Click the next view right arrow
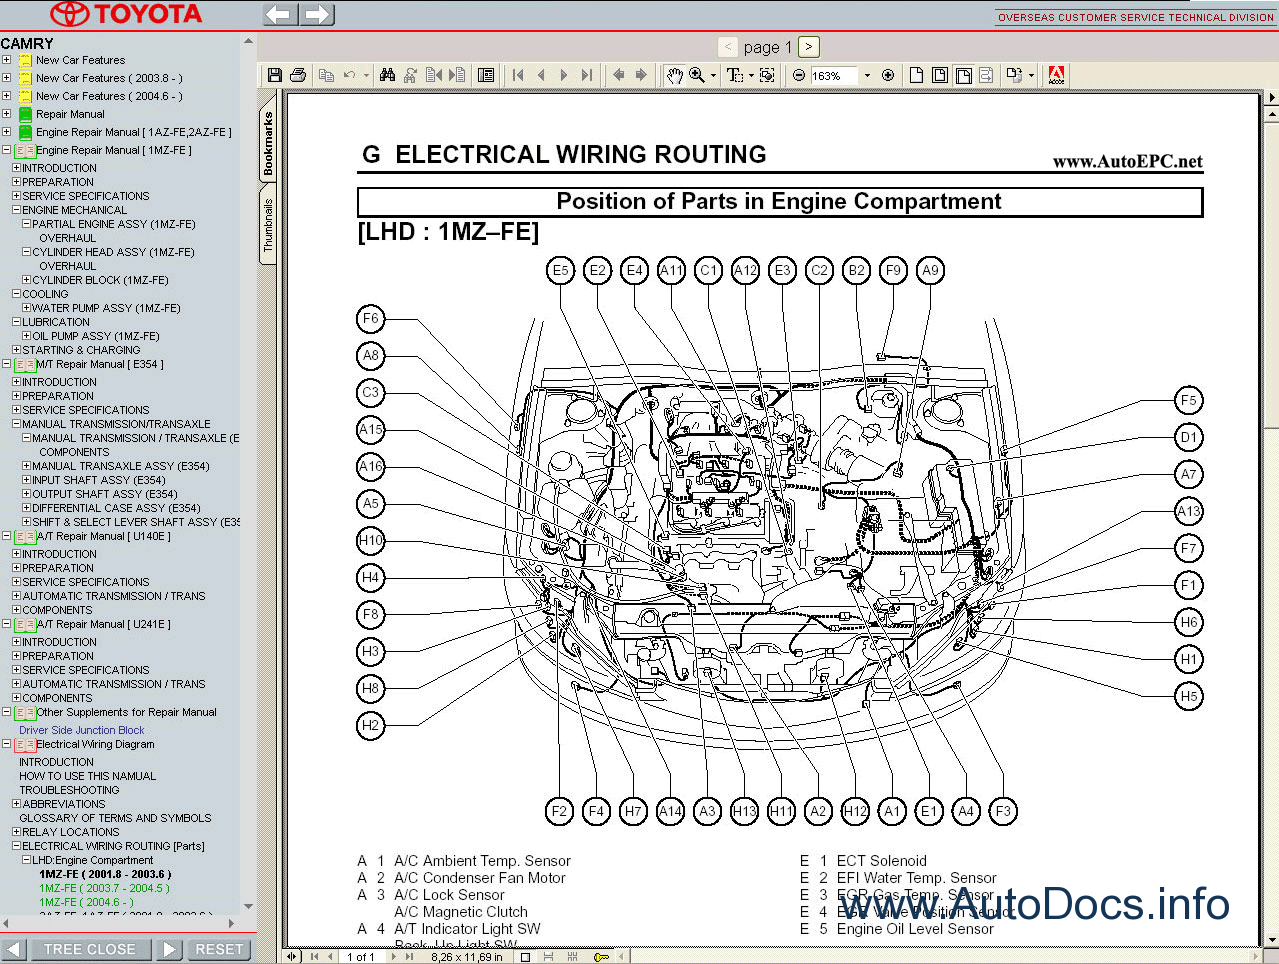 [641, 75]
